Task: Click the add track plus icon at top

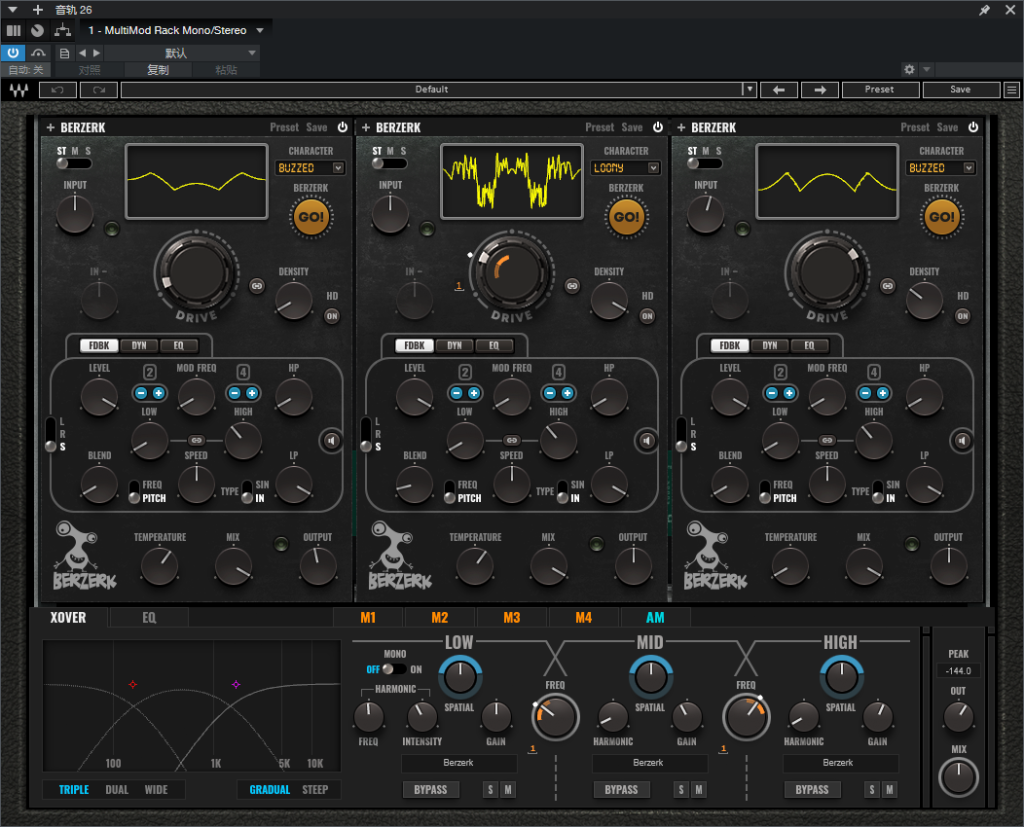Action: [x=38, y=10]
